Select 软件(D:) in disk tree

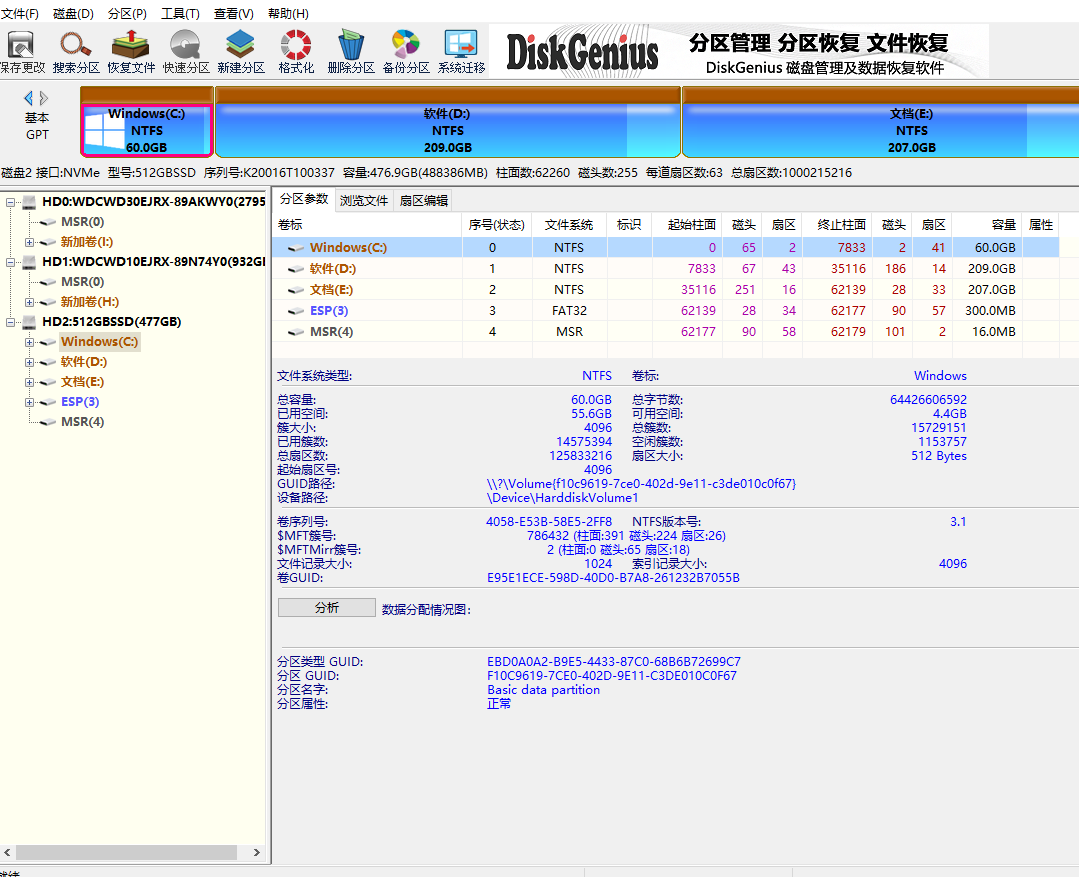click(x=84, y=361)
